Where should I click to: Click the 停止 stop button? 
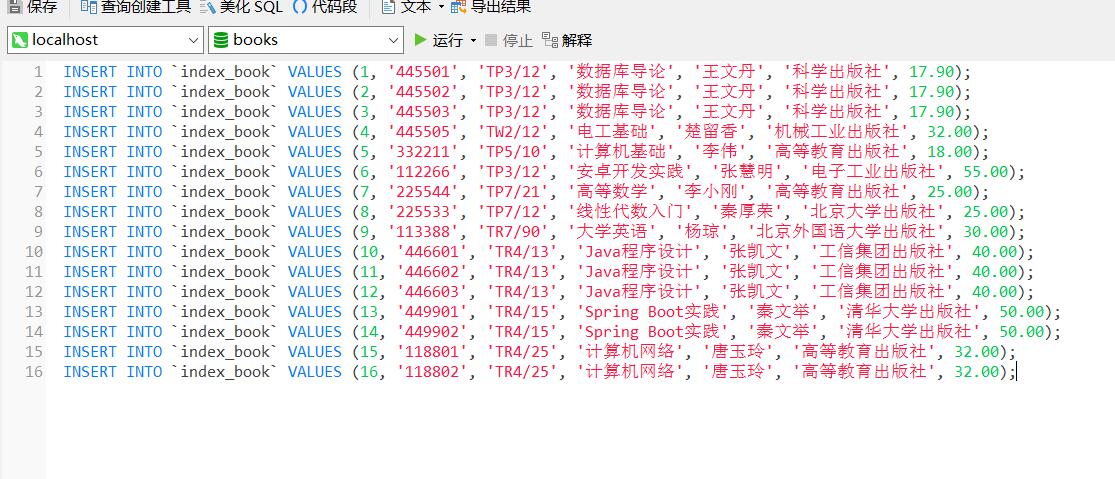click(x=508, y=41)
